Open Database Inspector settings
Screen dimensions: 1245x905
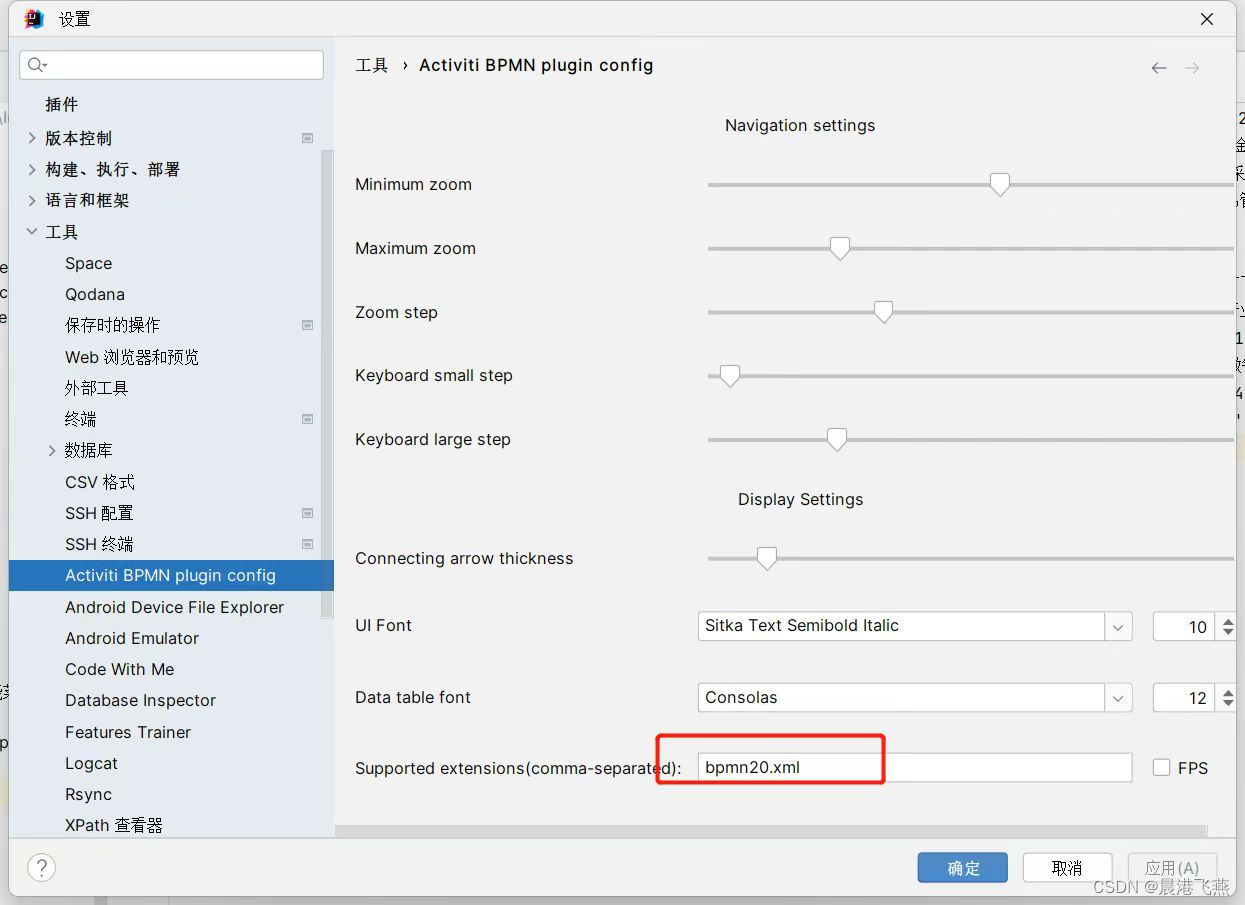click(140, 700)
